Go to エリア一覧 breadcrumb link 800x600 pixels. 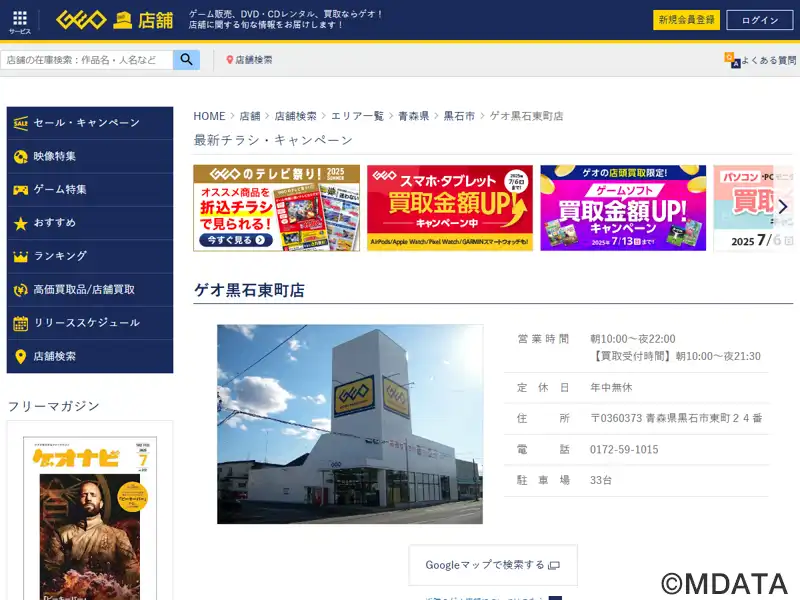357,116
